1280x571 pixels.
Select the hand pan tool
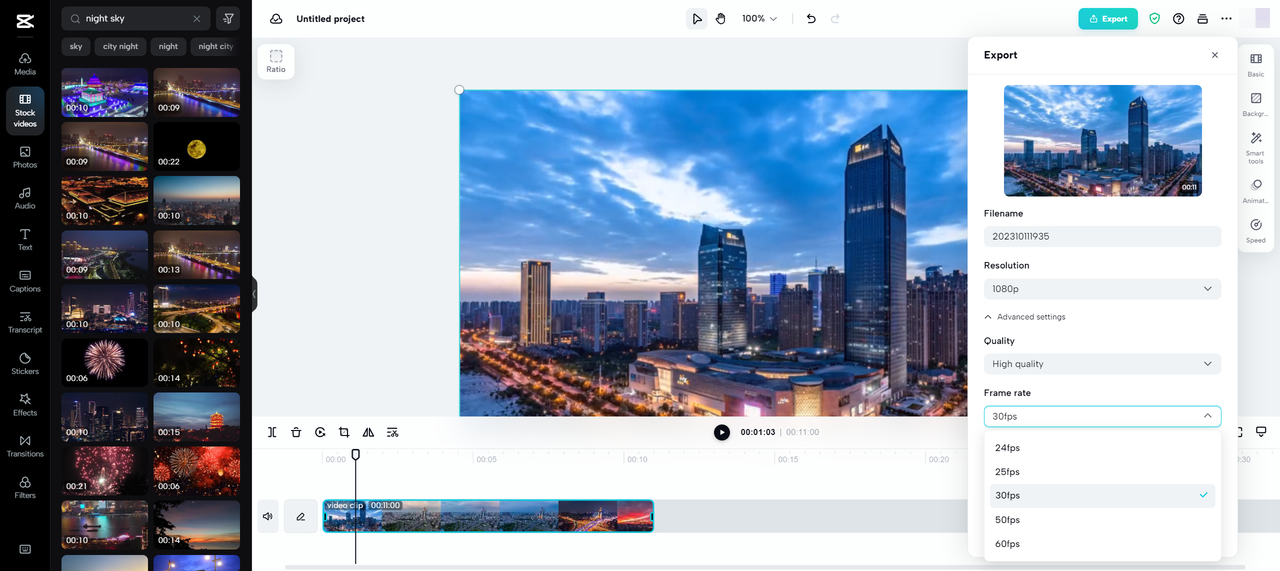pyautogui.click(x=720, y=19)
